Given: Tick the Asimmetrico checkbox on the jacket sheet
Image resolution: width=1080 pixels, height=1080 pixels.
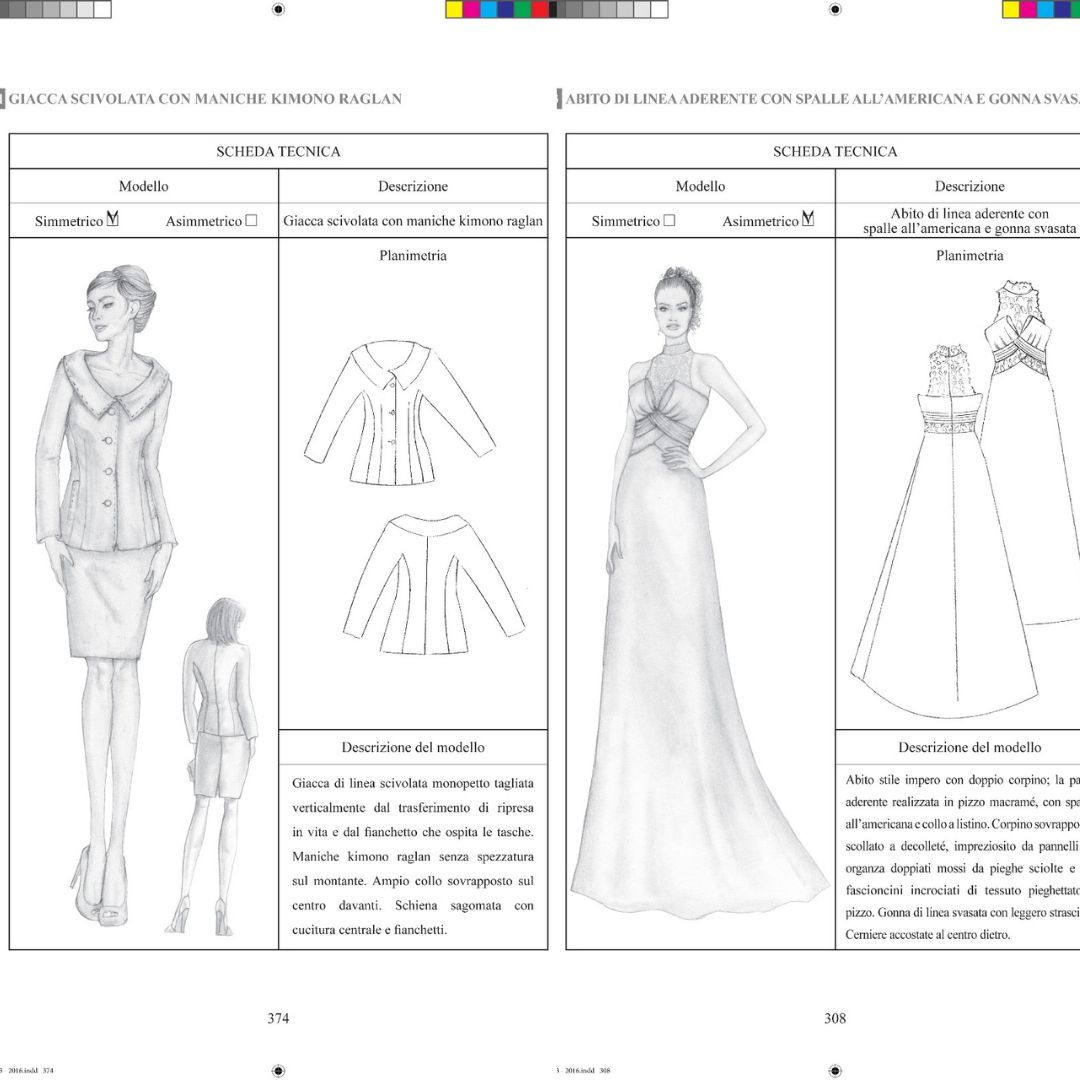Looking at the screenshot, I should (x=251, y=220).
